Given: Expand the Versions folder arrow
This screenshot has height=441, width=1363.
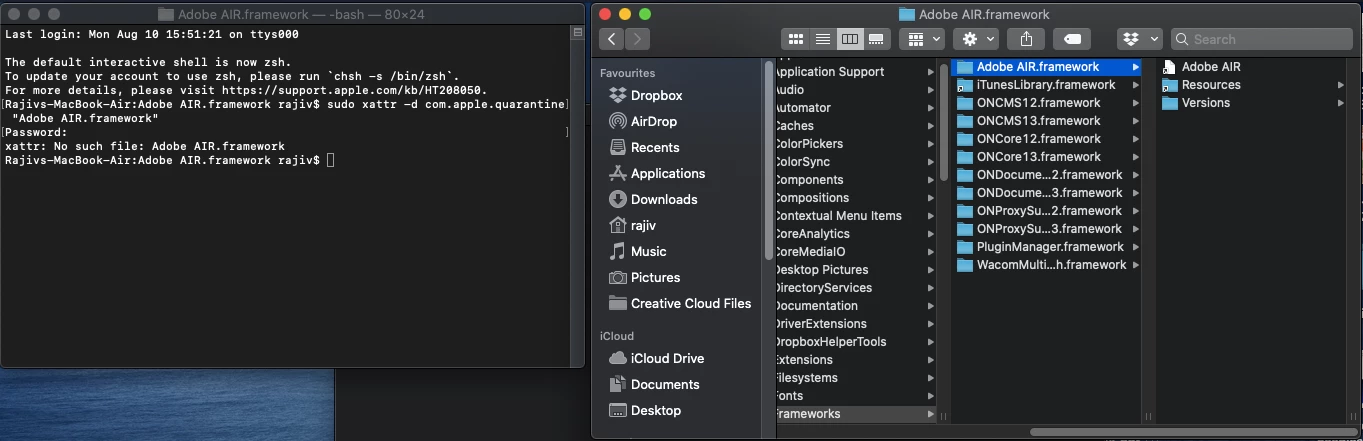Looking at the screenshot, I should (1341, 103).
